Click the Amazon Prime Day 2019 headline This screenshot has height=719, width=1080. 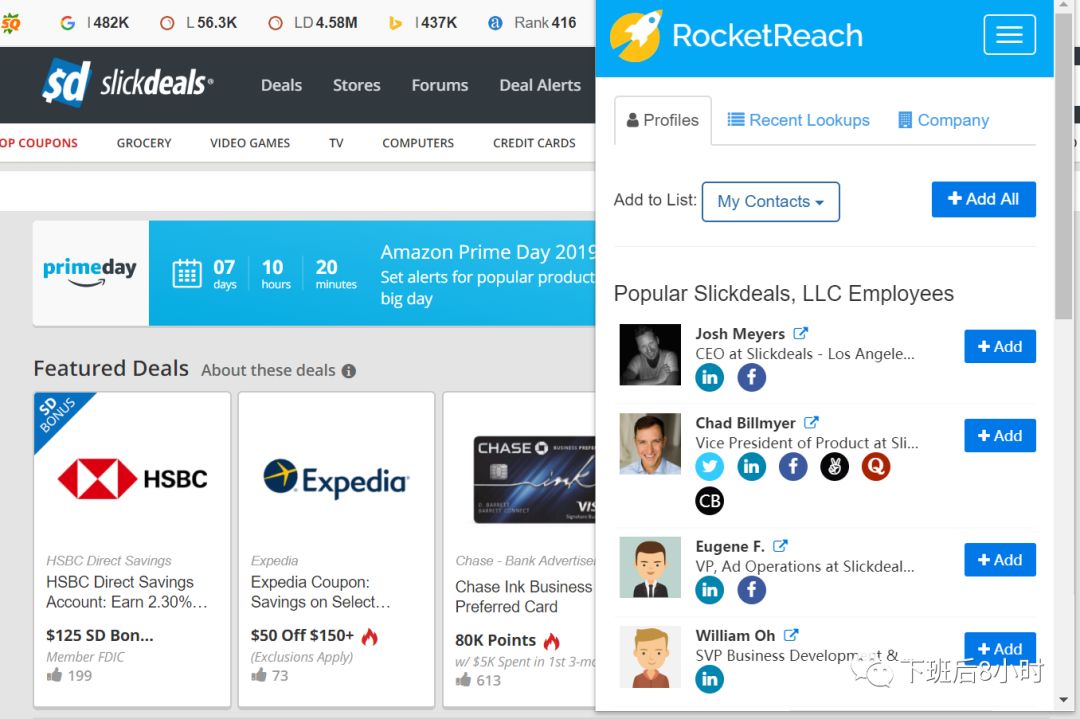click(x=488, y=252)
